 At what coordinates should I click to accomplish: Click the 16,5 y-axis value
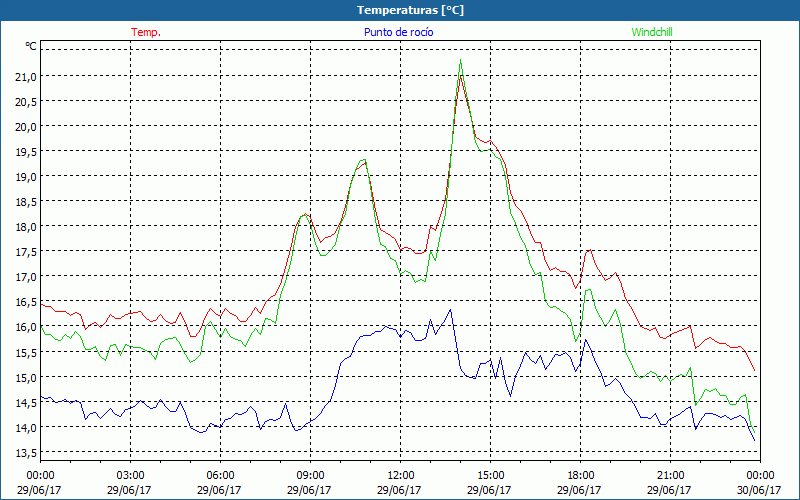tap(26, 303)
